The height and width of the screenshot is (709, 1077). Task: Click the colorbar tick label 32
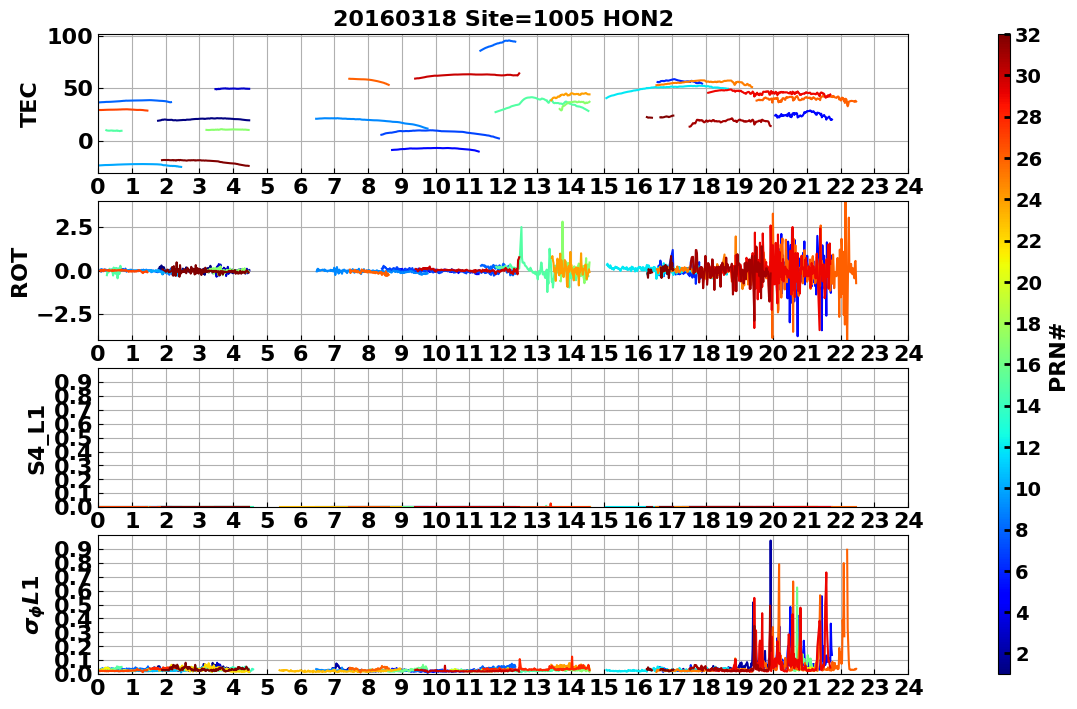coord(1028,35)
